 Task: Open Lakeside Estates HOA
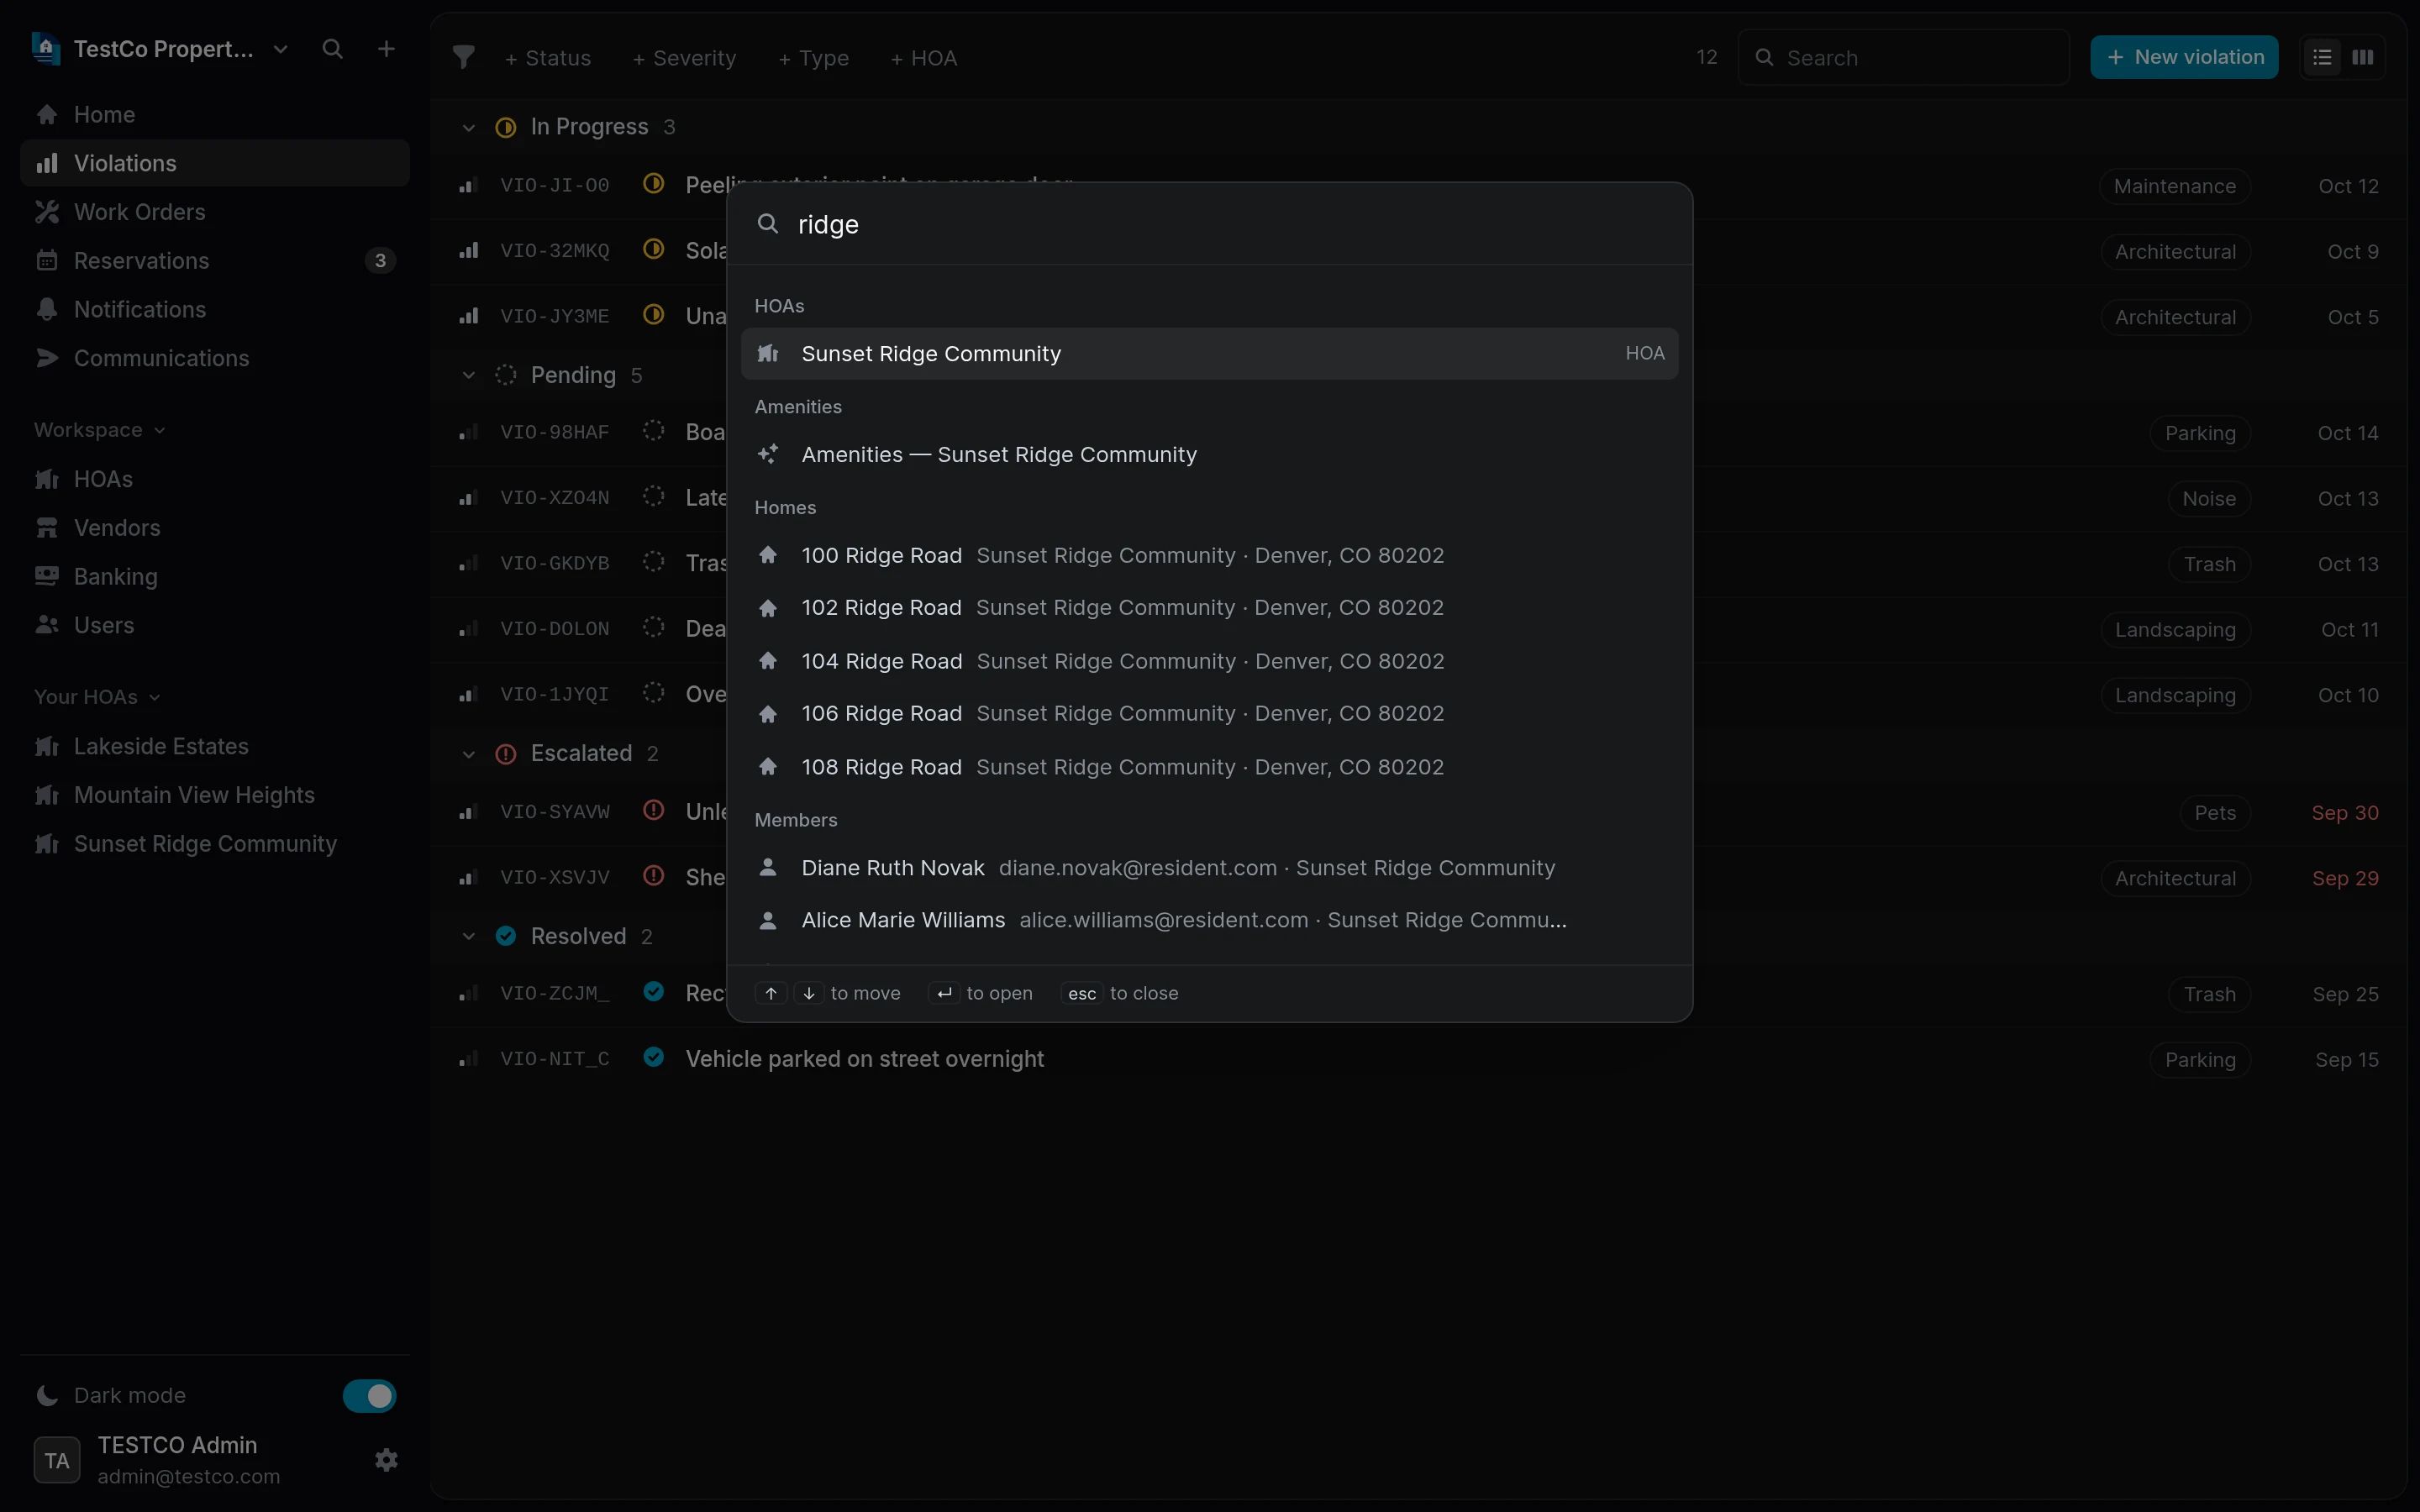pyautogui.click(x=215, y=746)
